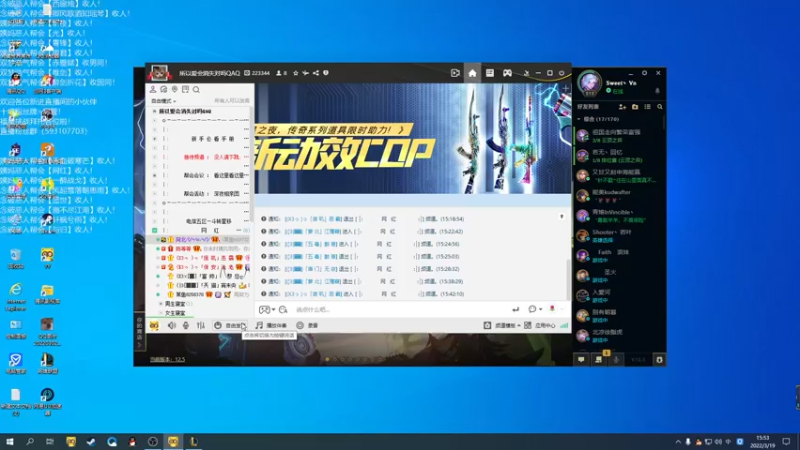This screenshot has height=450, width=800.
Task: Open the YY home tab icon
Action: pyautogui.click(x=472, y=73)
